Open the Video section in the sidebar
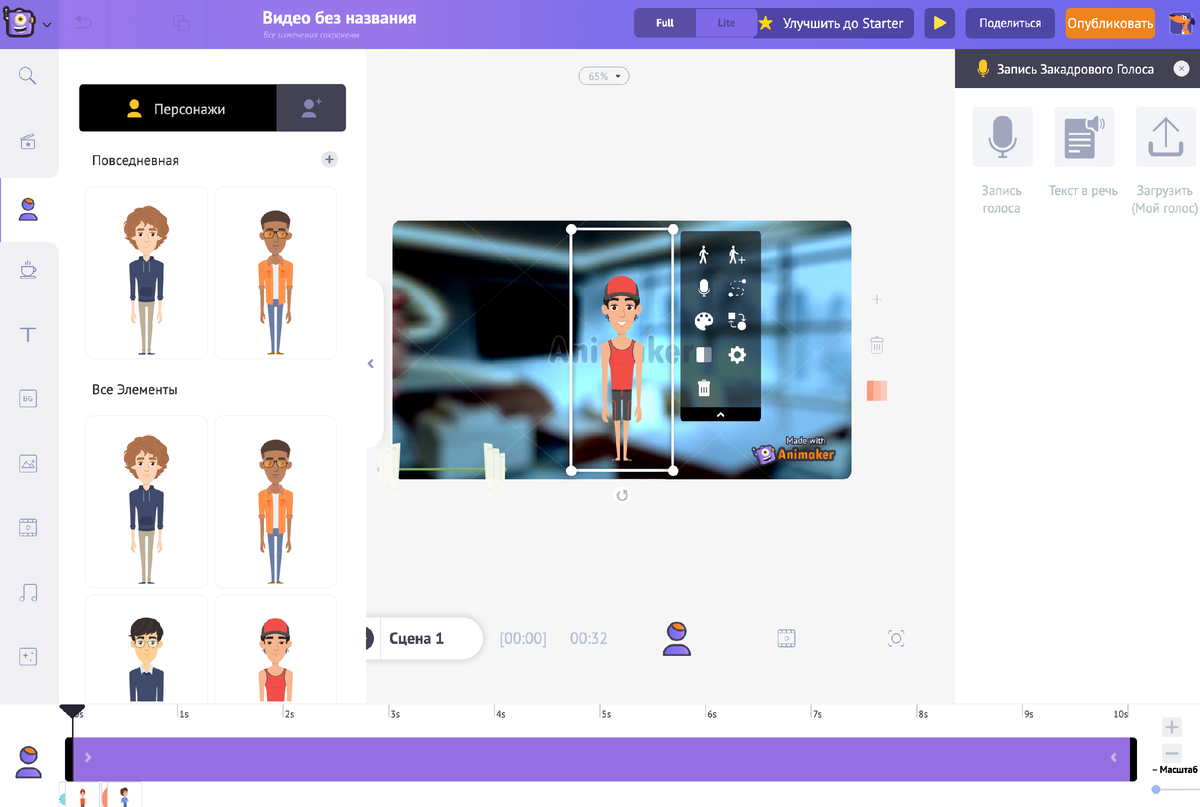Screen dimensions: 1200x807 pyautogui.click(x=28, y=527)
